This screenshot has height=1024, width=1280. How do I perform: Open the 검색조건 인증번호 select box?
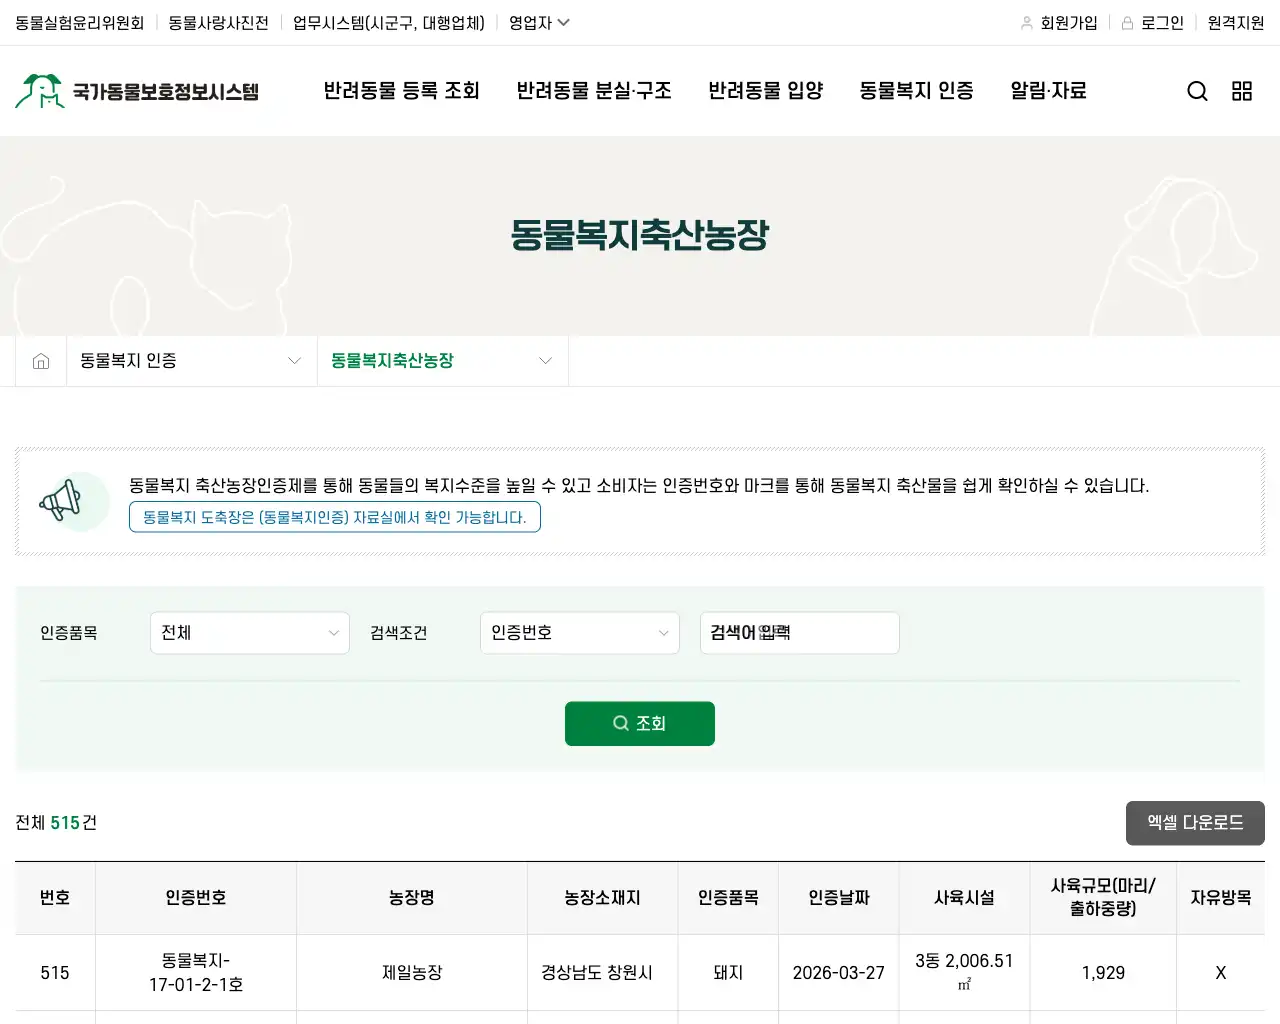(x=580, y=633)
